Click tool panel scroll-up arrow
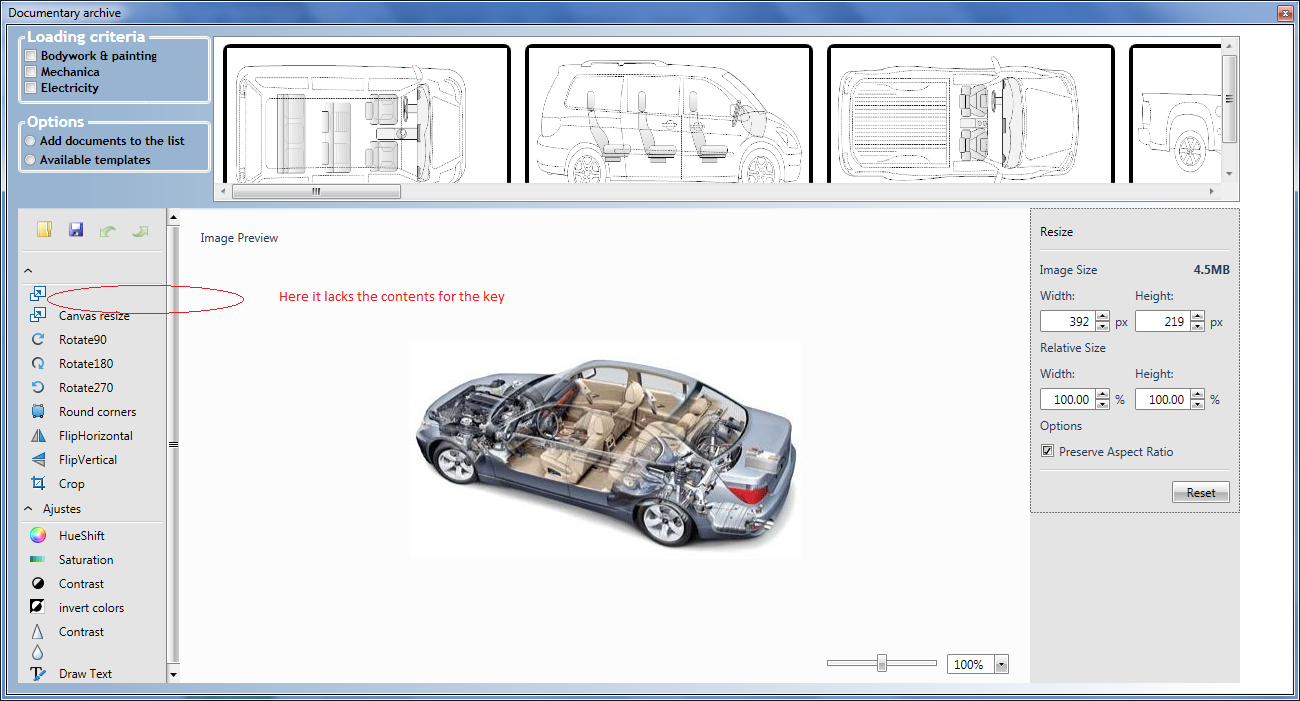Screen dimensions: 1300x701 [x=173, y=216]
